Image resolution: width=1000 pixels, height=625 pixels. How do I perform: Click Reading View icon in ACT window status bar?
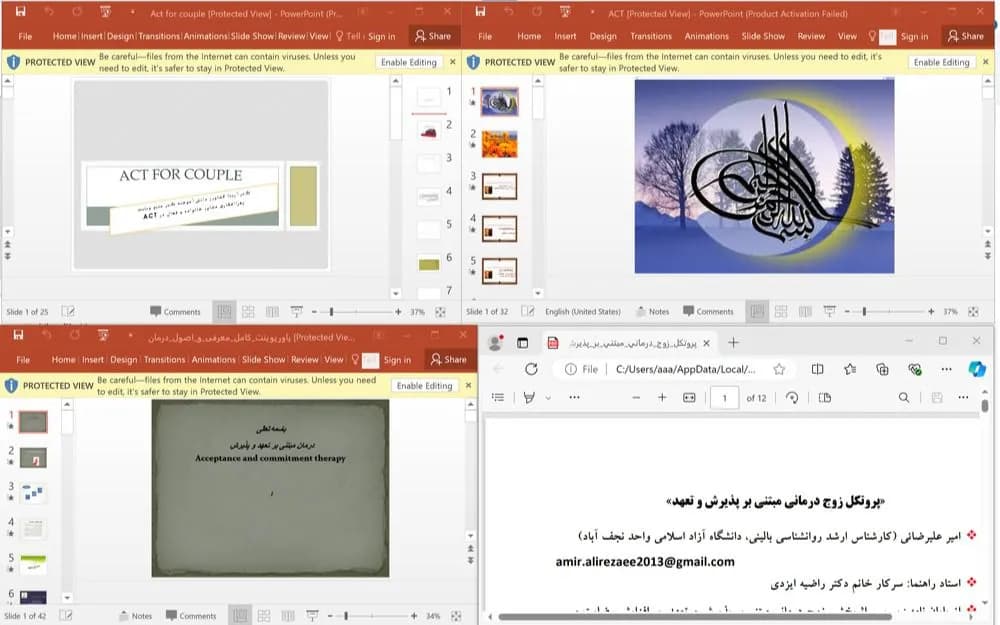coord(805,312)
